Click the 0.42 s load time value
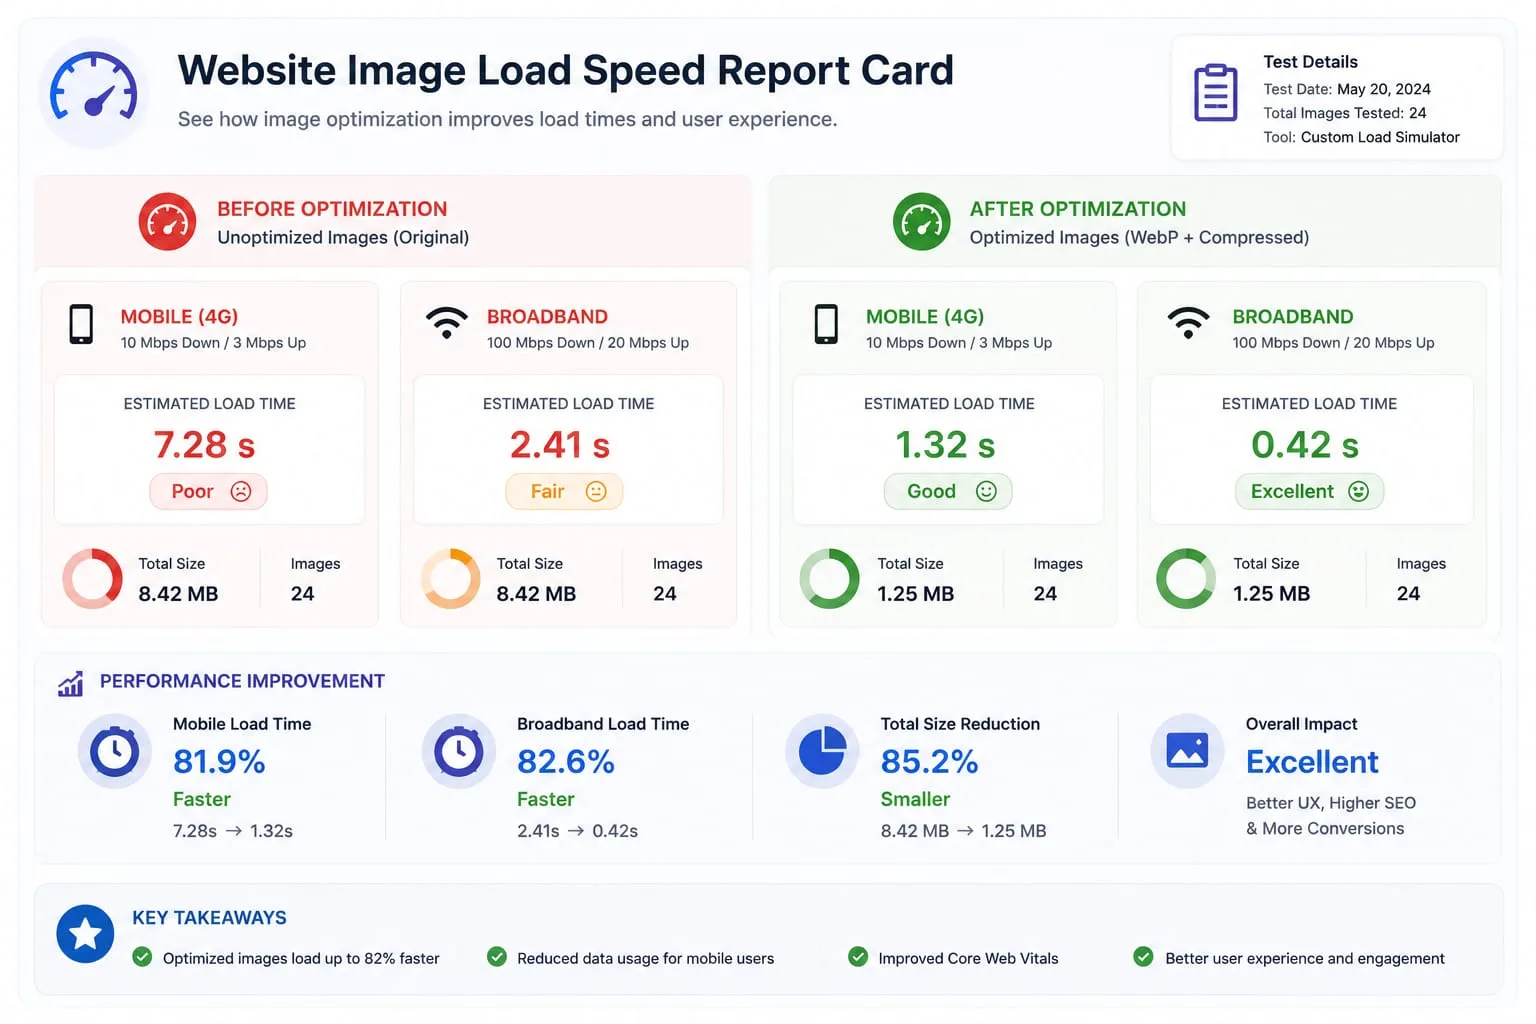This screenshot has height=1024, width=1536. point(1305,444)
